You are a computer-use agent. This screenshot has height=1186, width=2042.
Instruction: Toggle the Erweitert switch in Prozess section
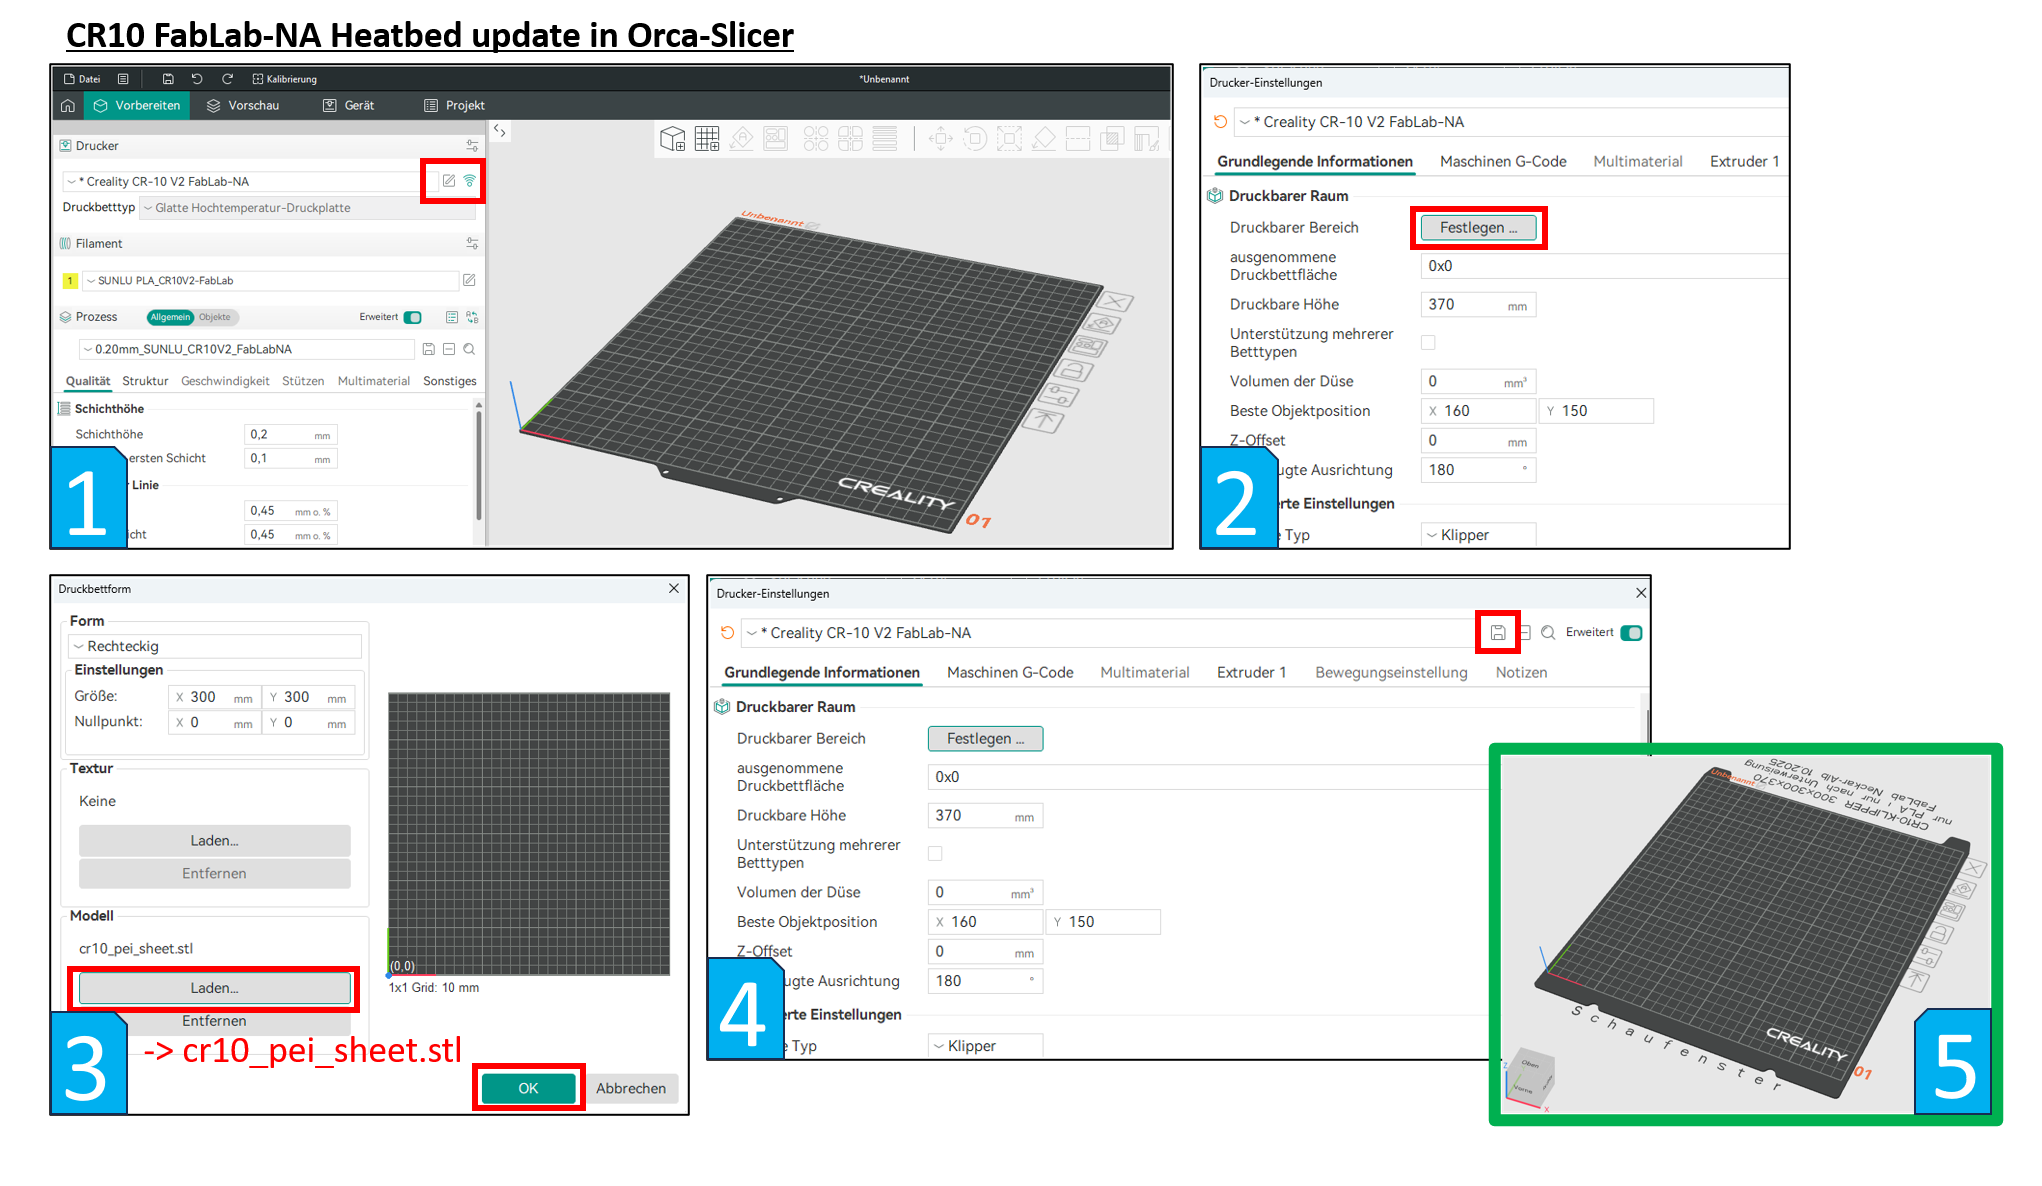coord(412,317)
